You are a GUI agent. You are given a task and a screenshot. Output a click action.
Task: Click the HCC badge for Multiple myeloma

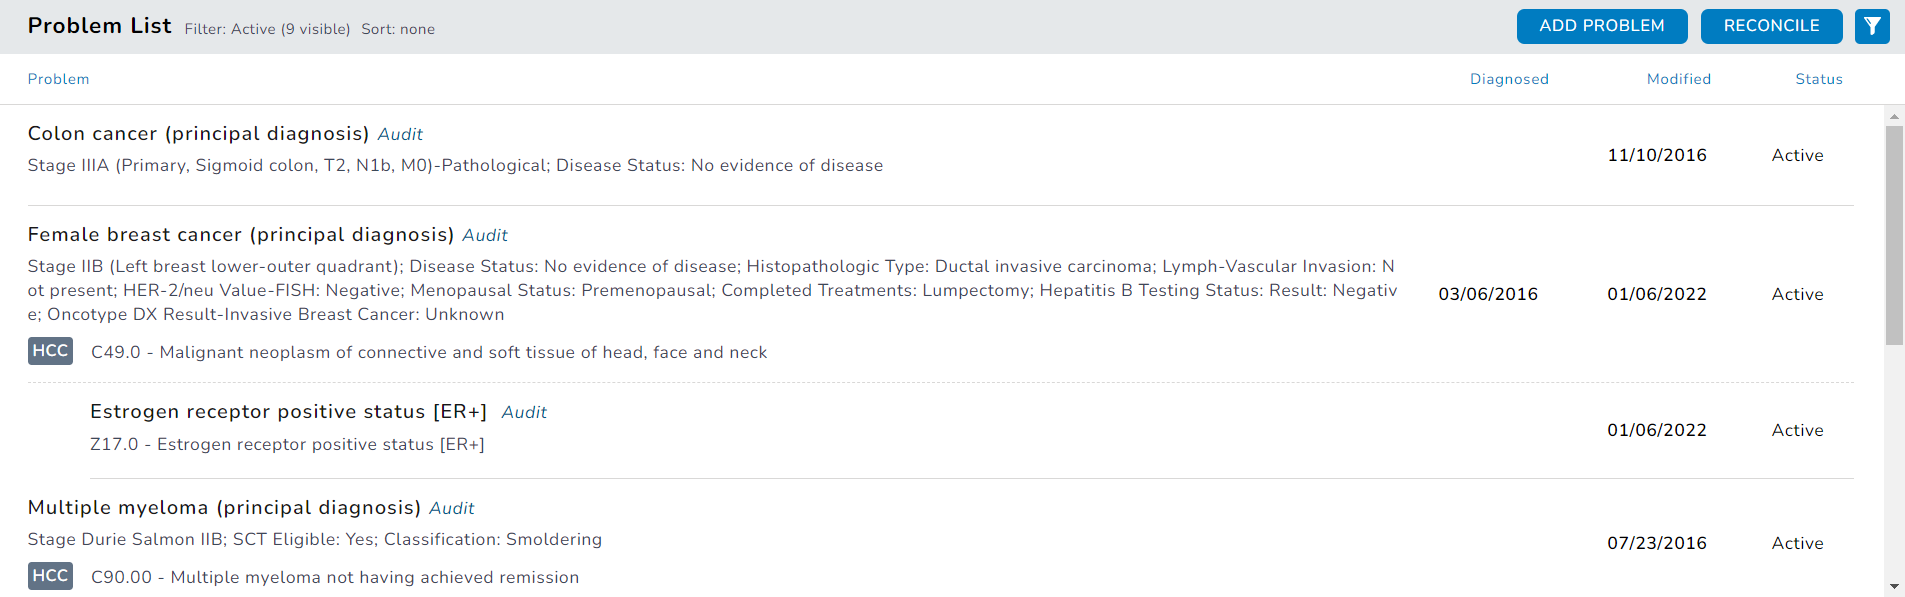coord(50,576)
